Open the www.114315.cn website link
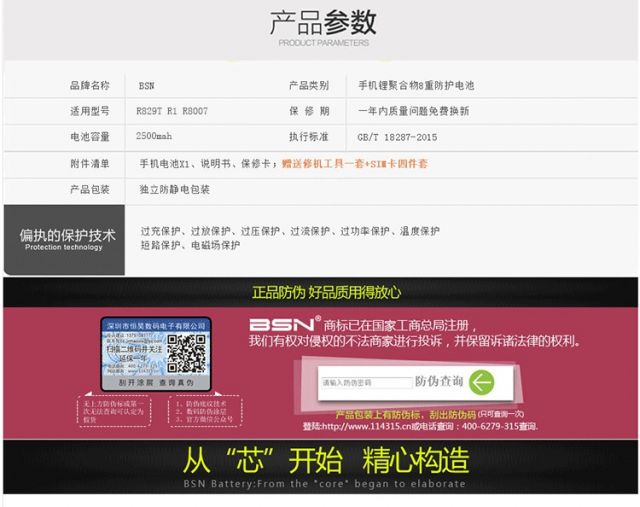 pyautogui.click(x=381, y=427)
